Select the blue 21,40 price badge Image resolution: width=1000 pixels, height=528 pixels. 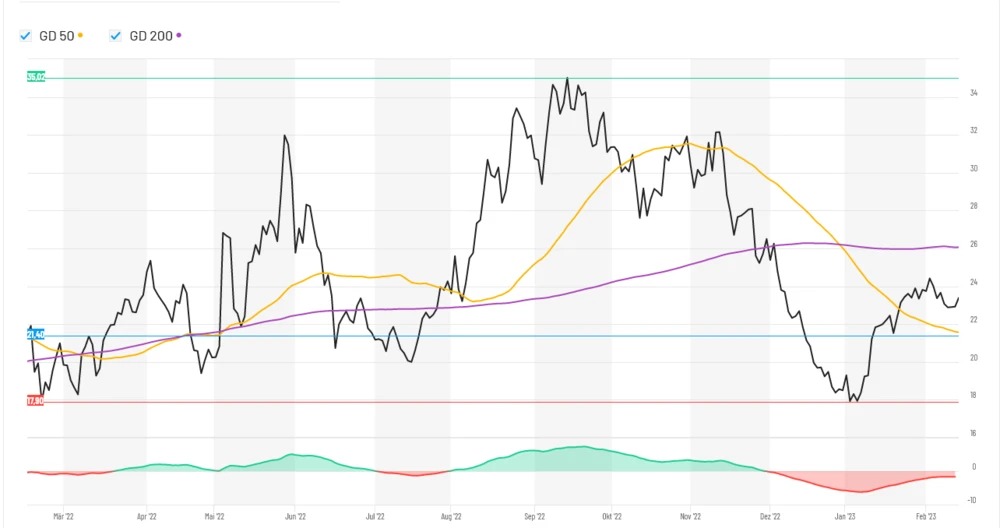[x=36, y=334]
